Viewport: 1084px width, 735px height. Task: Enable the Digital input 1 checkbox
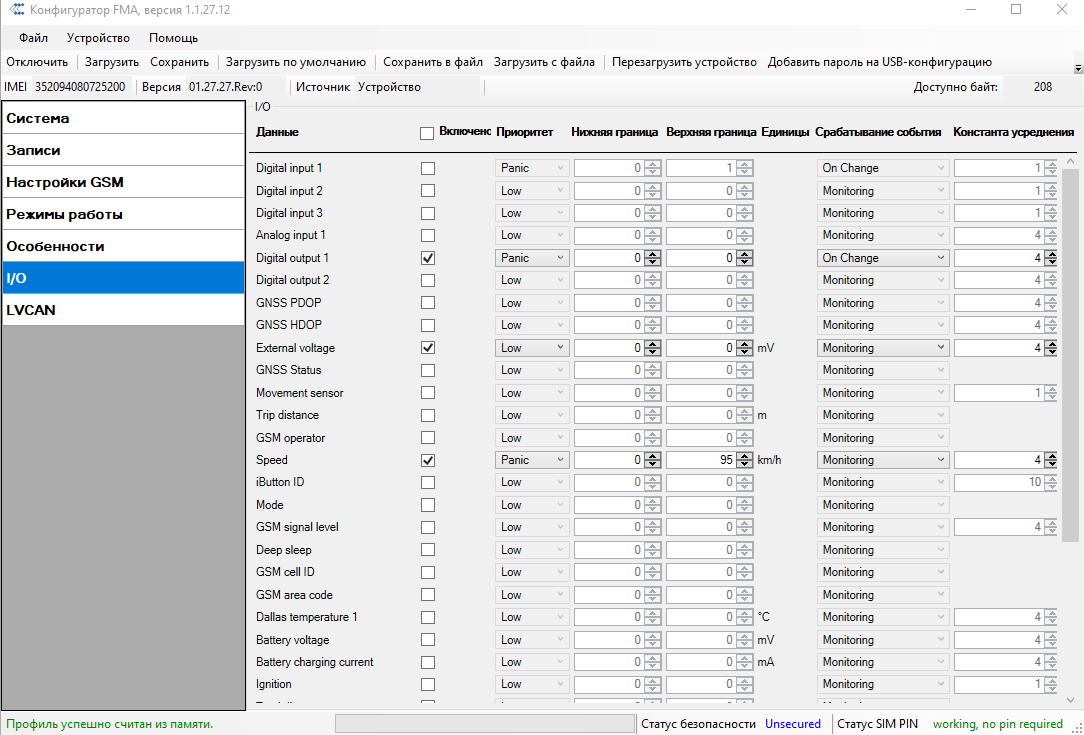click(428, 168)
